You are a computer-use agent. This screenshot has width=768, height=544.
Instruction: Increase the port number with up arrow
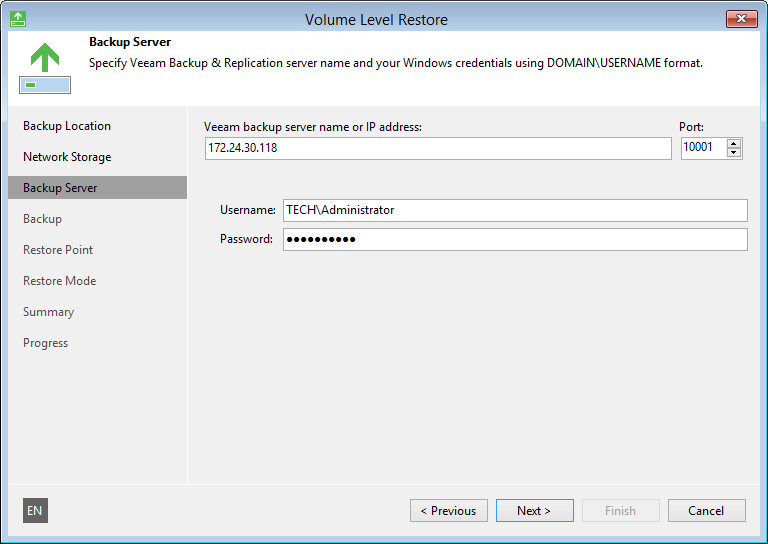pyautogui.click(x=733, y=144)
